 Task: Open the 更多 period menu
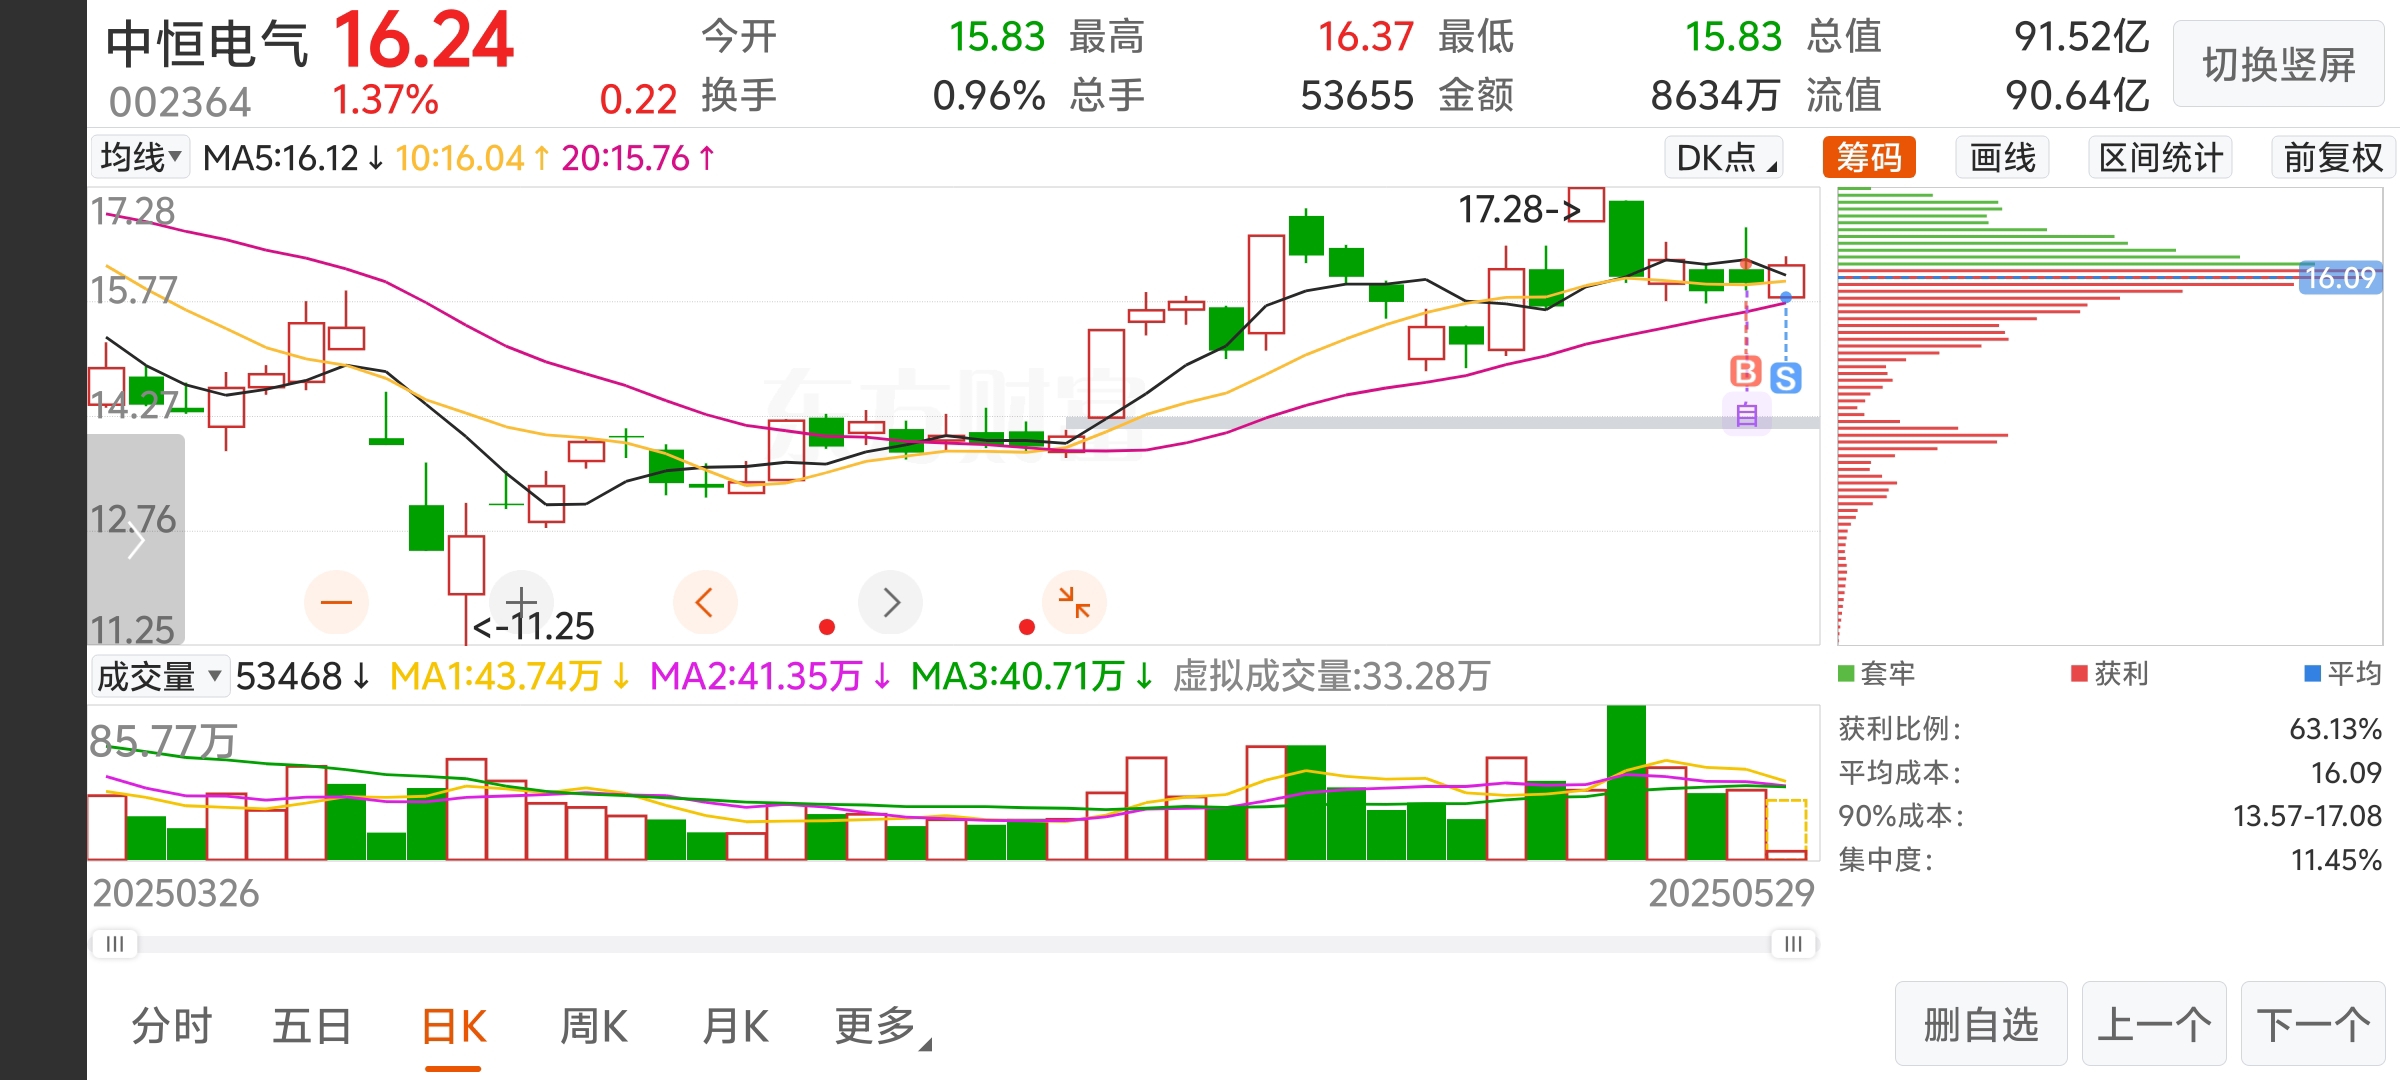coord(883,1026)
